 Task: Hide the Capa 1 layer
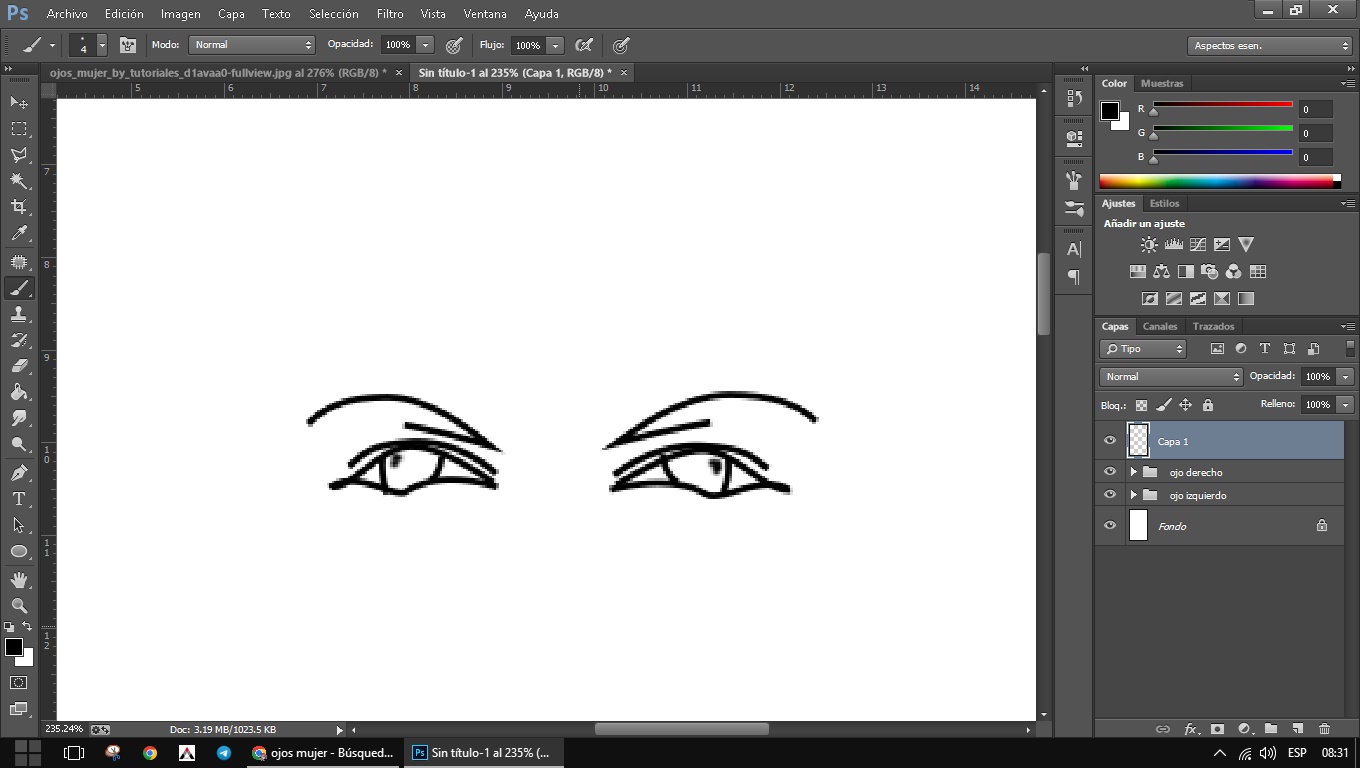tap(1110, 441)
